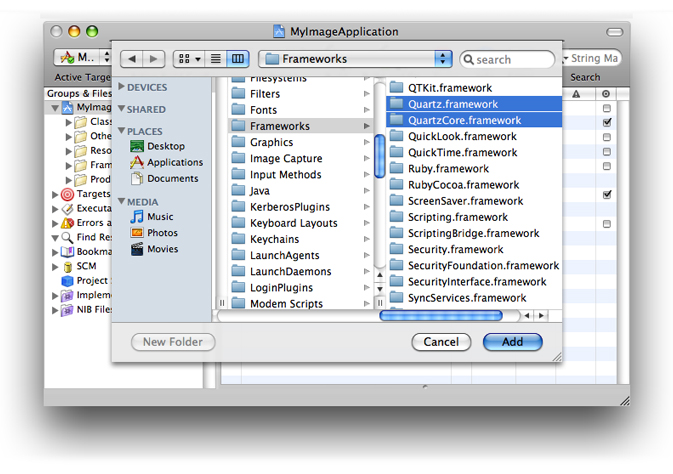Click the Add button
Screen dimensions: 673x474
(x=512, y=342)
